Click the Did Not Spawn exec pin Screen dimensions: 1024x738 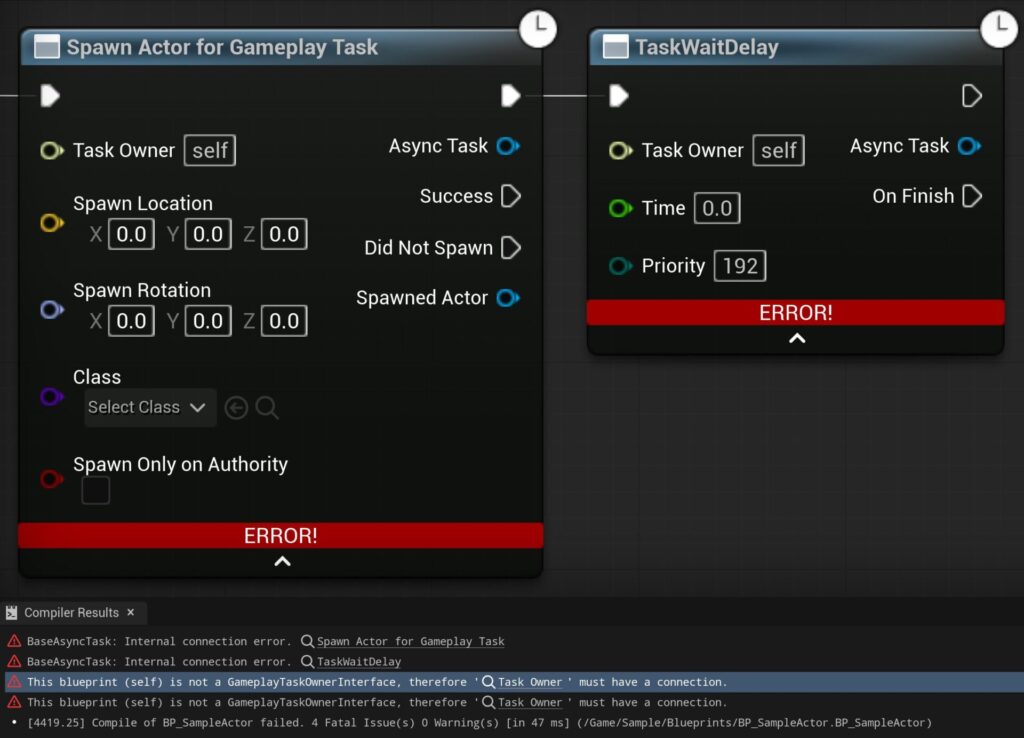coord(510,247)
